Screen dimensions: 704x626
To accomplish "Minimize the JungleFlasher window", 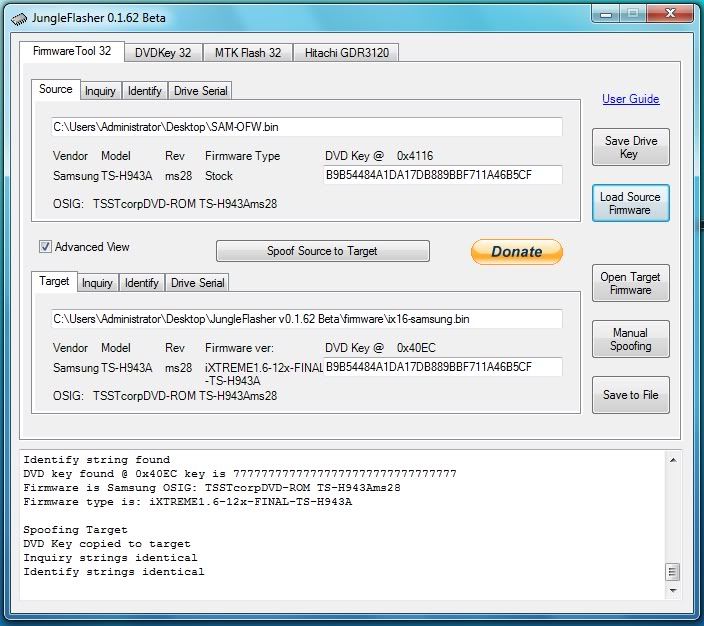I will [x=606, y=14].
